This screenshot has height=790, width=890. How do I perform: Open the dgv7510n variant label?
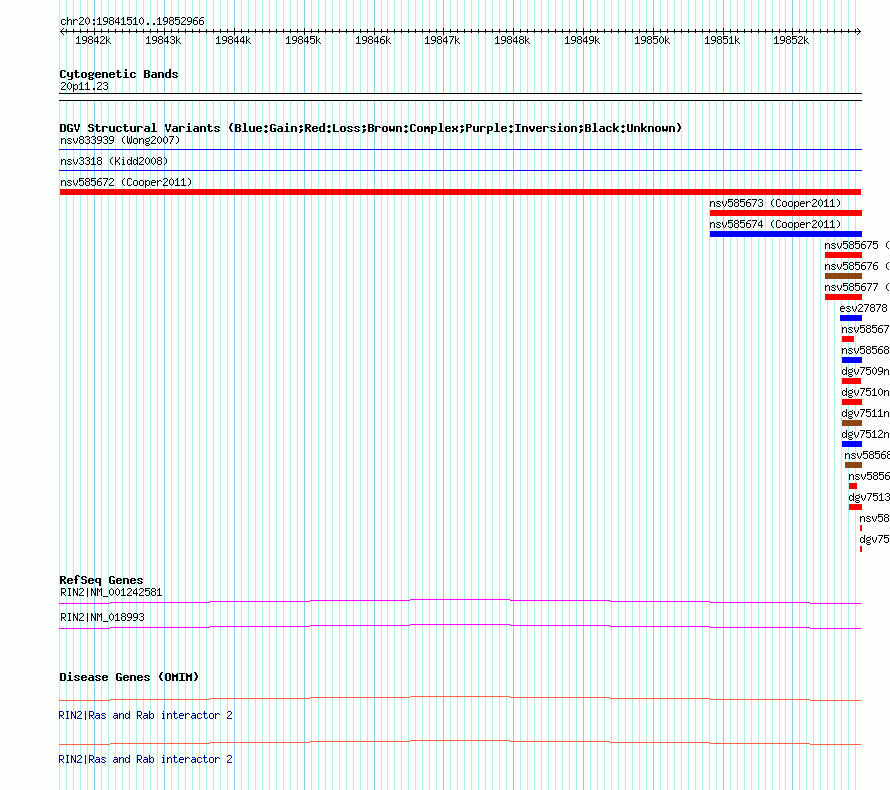[865, 392]
